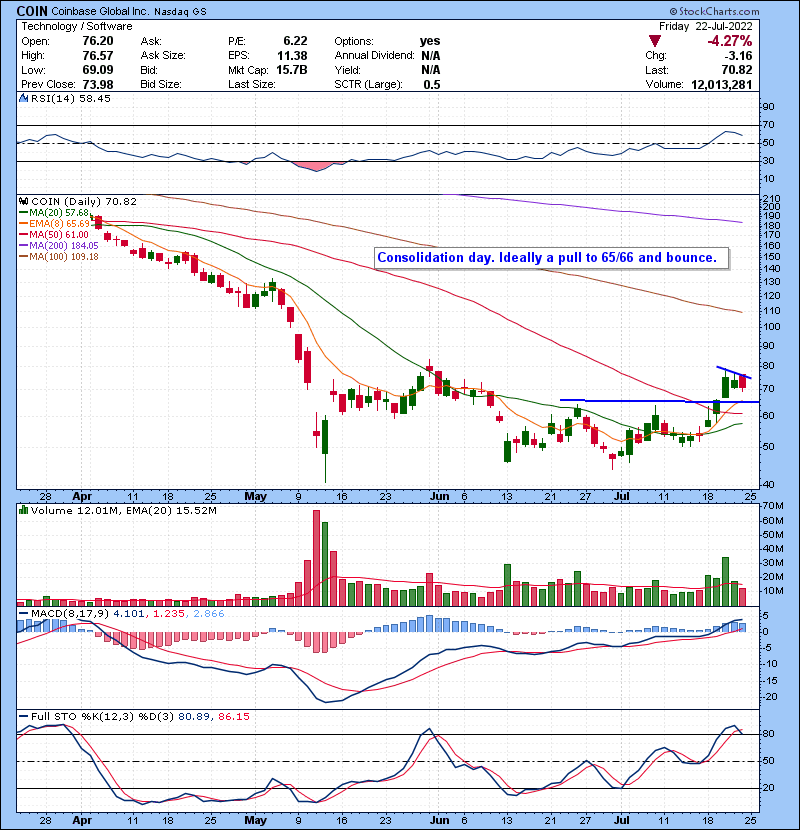
Task: Click the stochastic %D value 86.15
Action: coord(233,716)
